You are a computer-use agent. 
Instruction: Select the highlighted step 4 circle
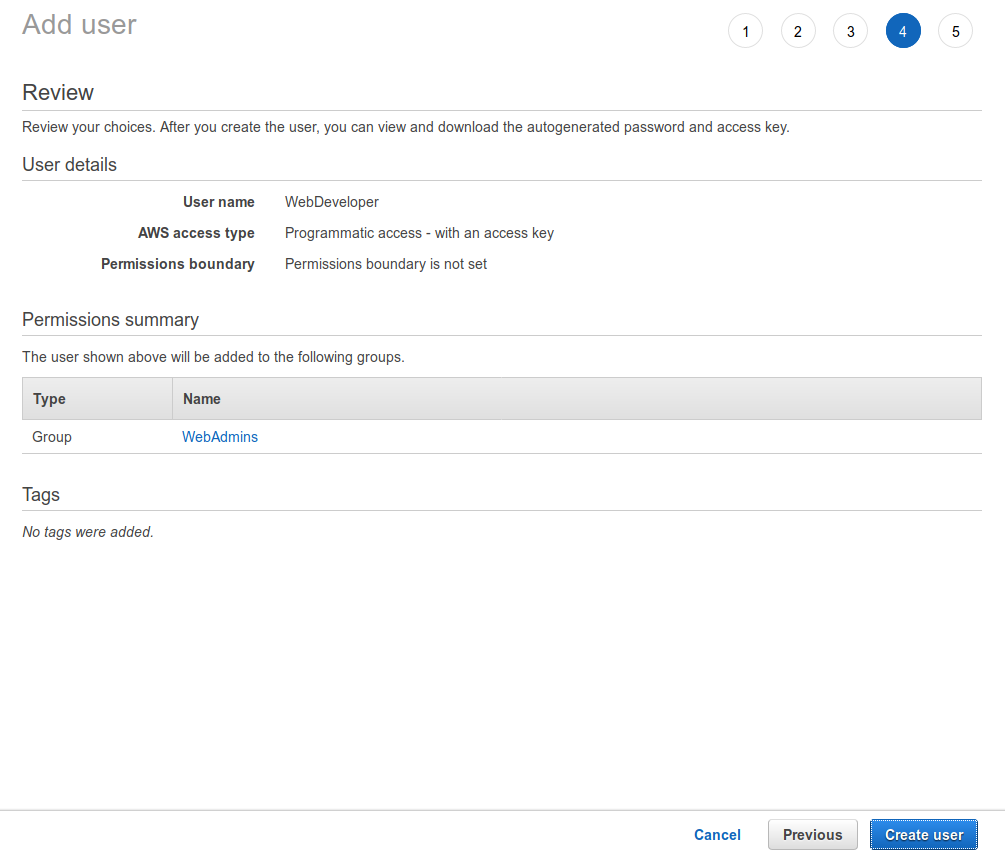[903, 31]
